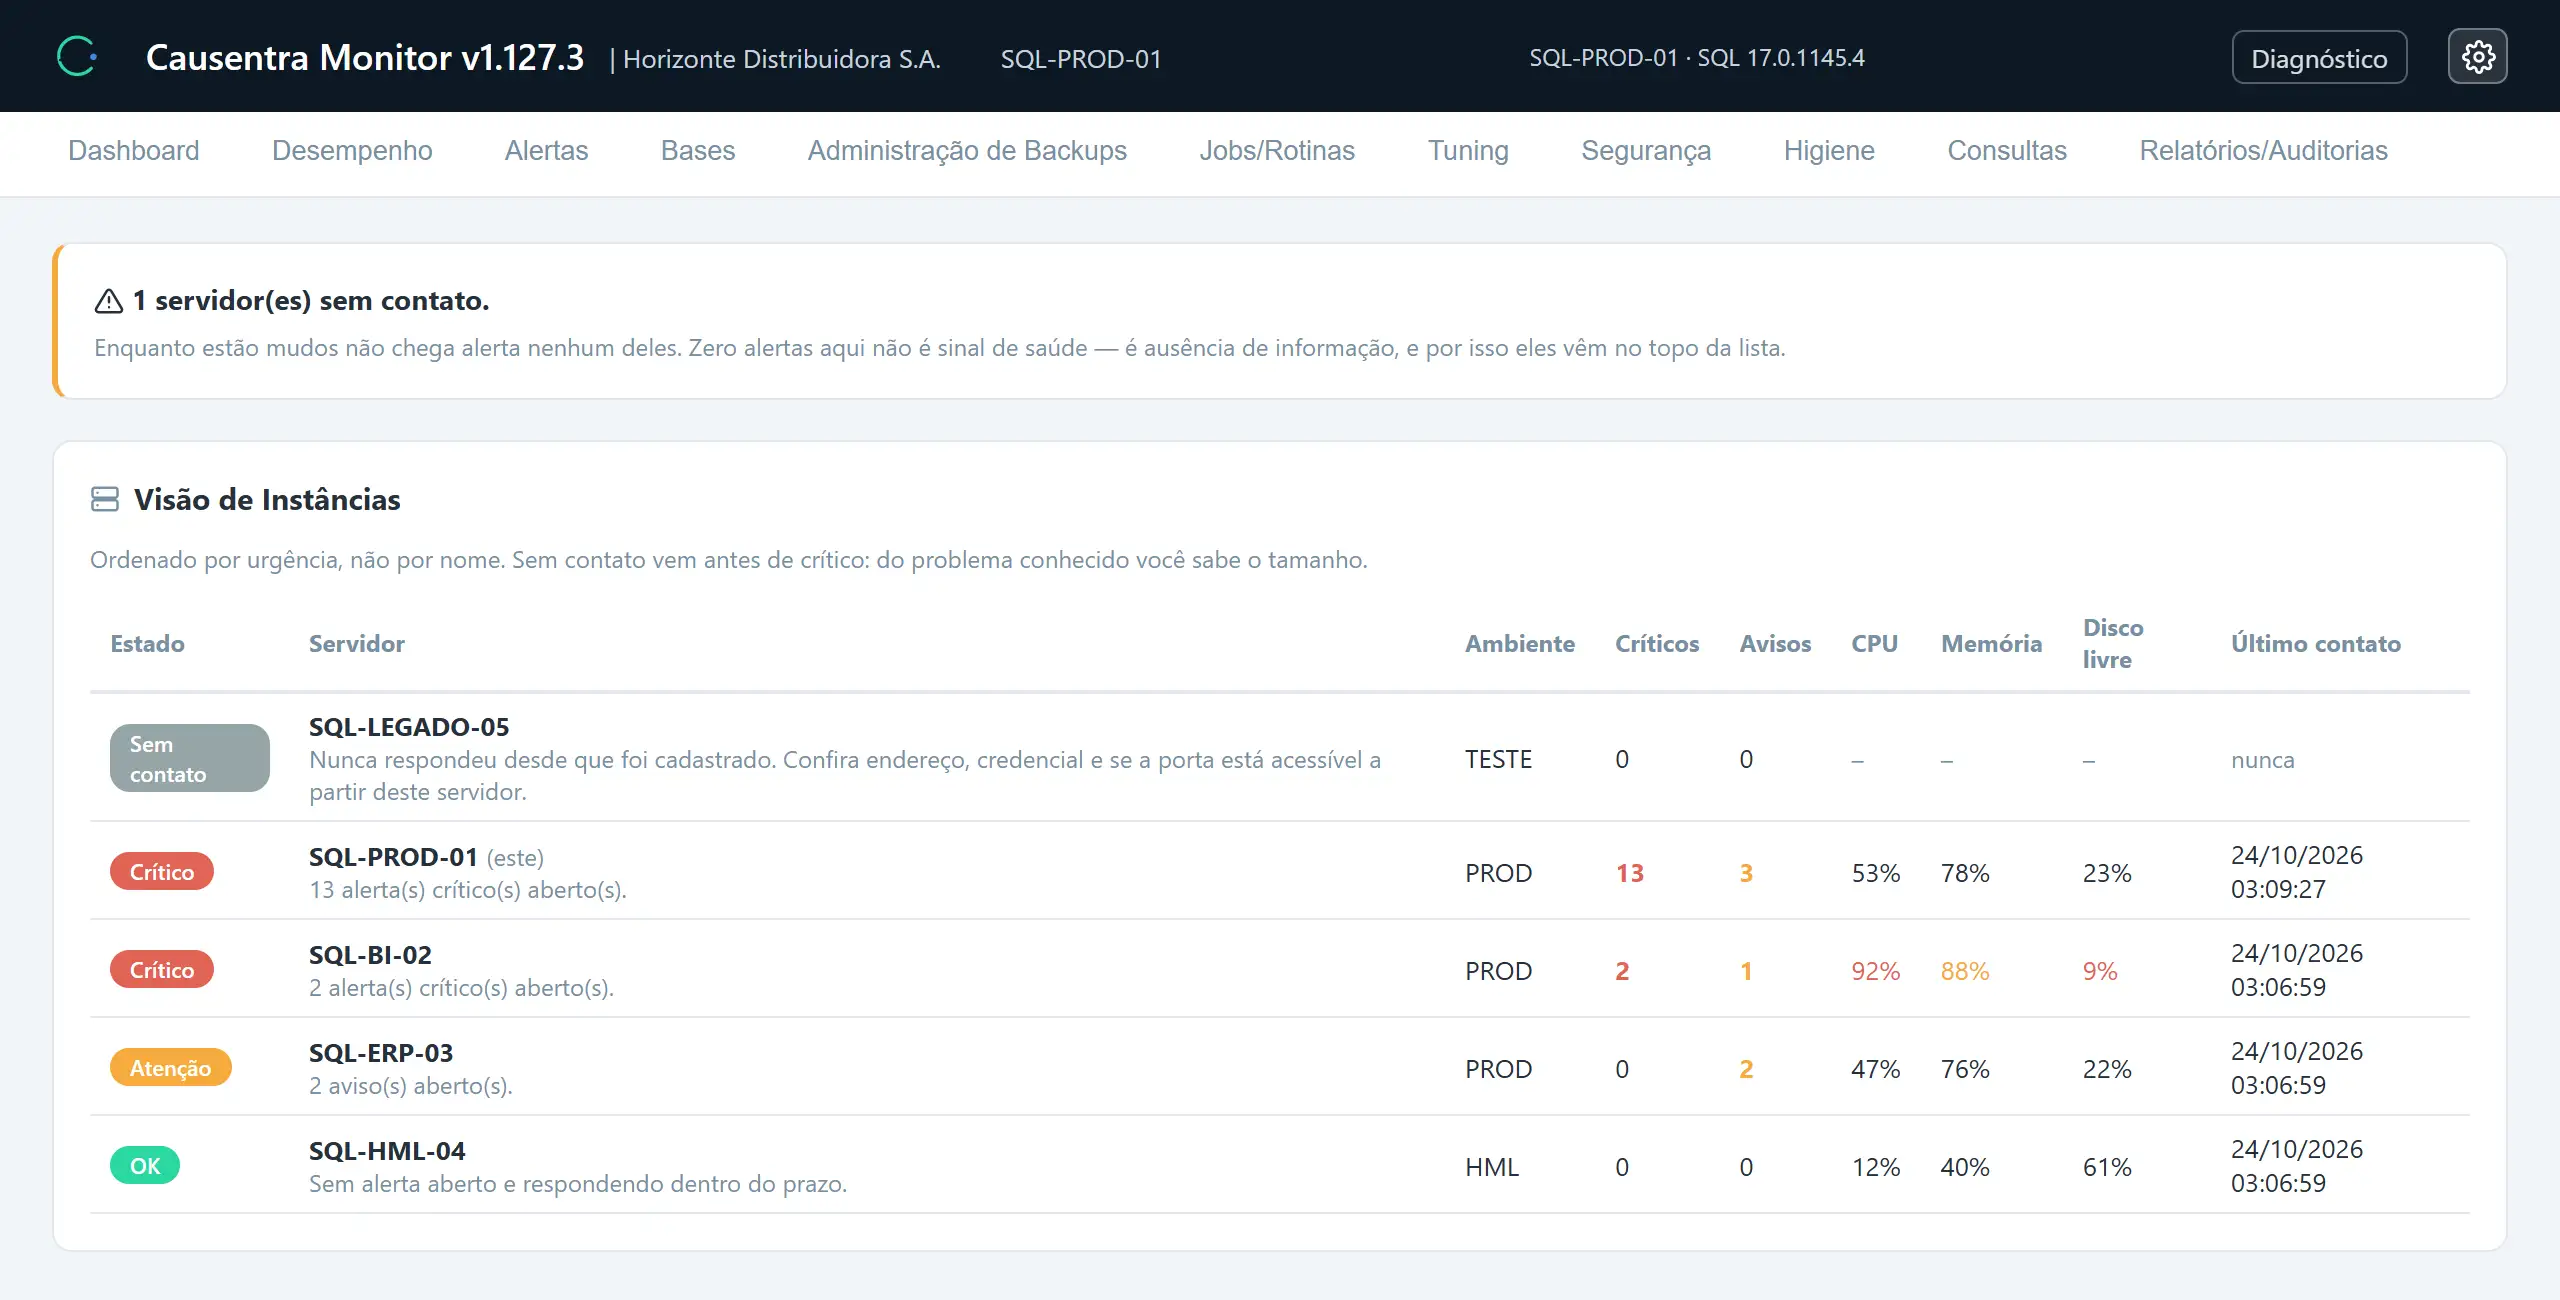Click the Atenção badge for SQL-ERP-03
Image resolution: width=2560 pixels, height=1300 pixels.
[x=171, y=1068]
